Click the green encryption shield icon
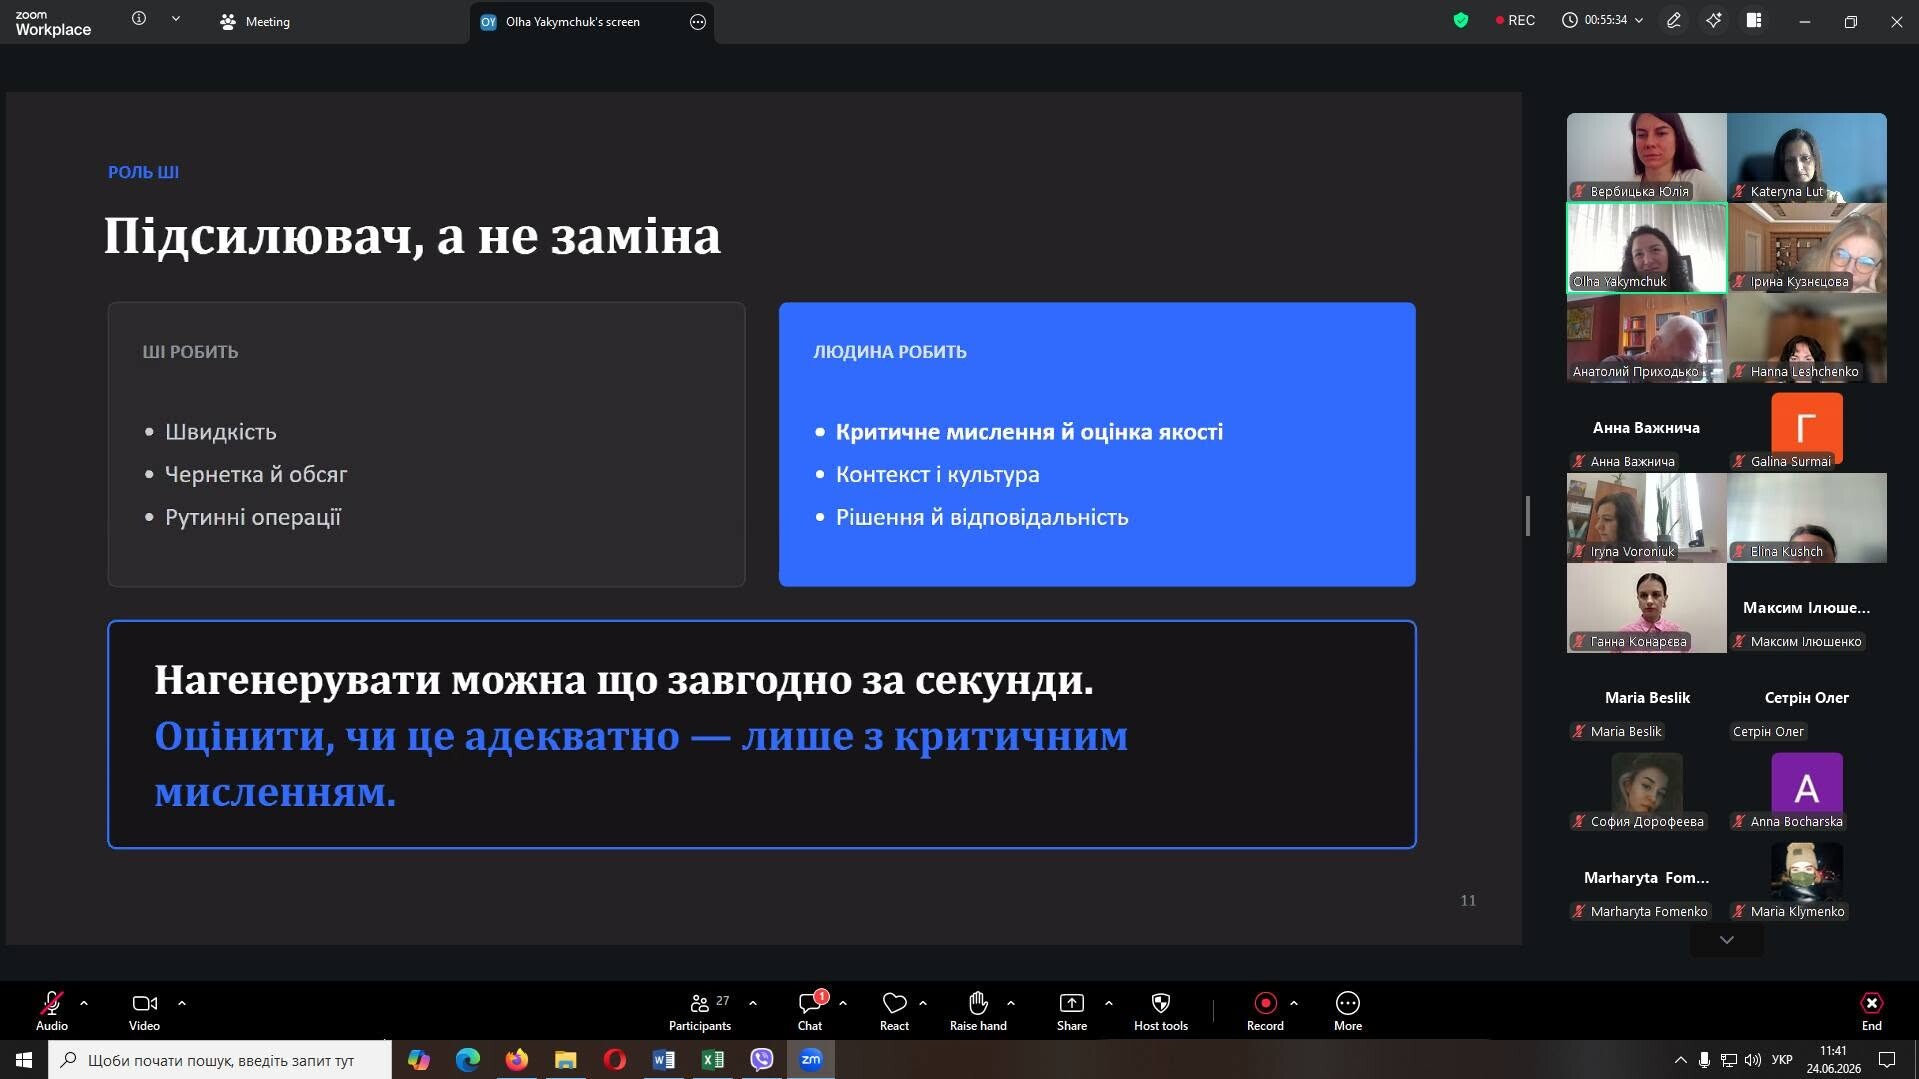 1461,20
